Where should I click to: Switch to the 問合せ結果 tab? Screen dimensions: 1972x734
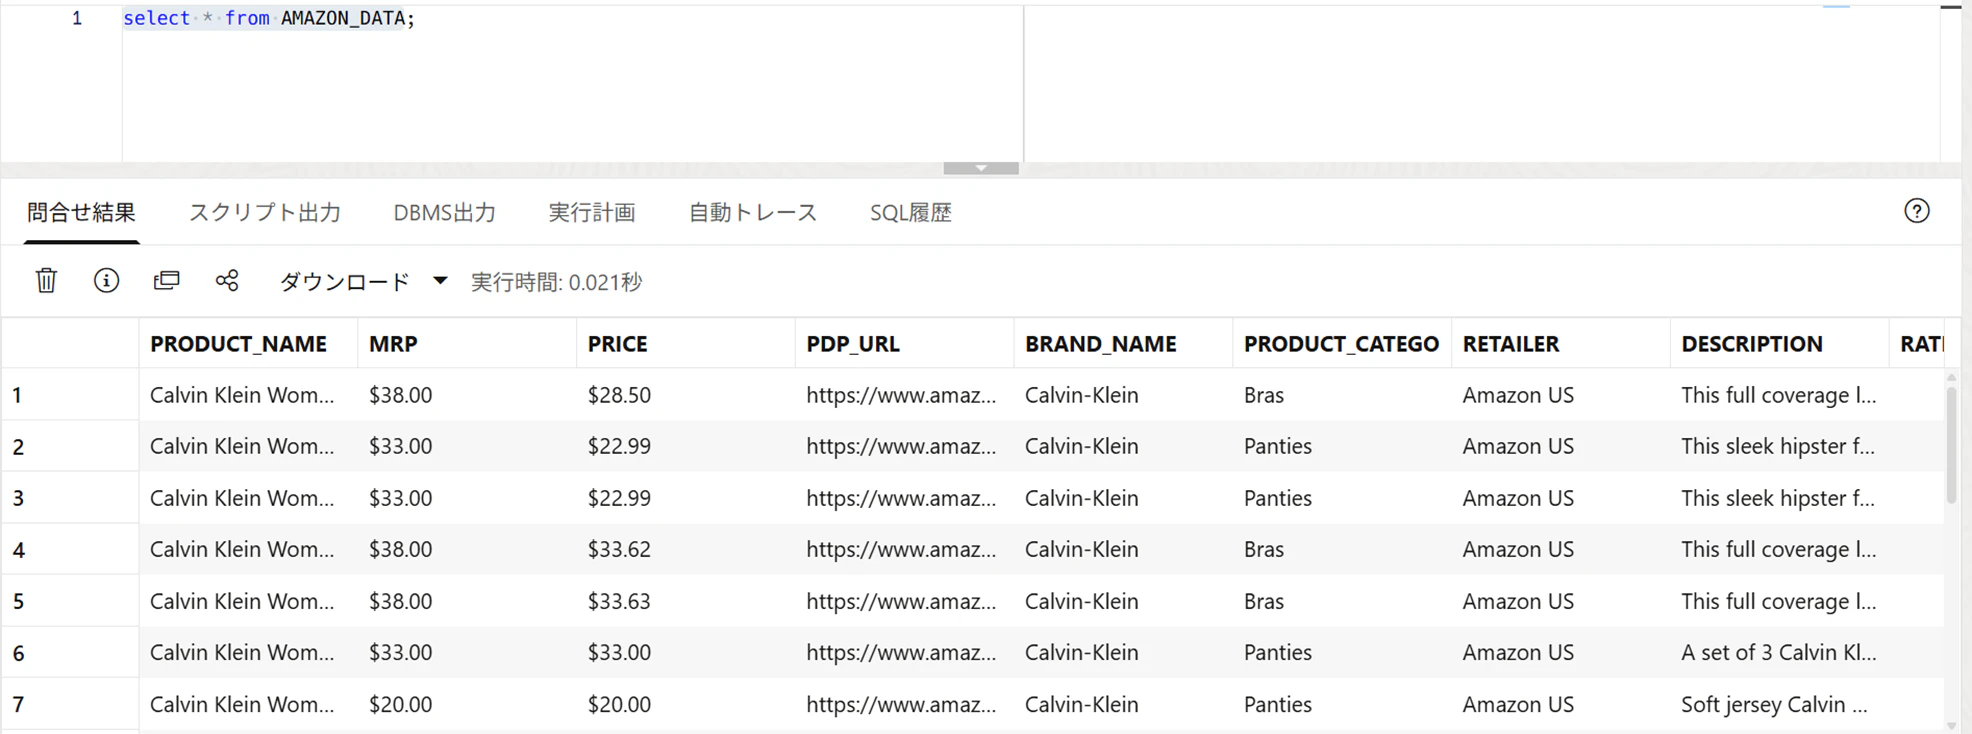(x=81, y=212)
